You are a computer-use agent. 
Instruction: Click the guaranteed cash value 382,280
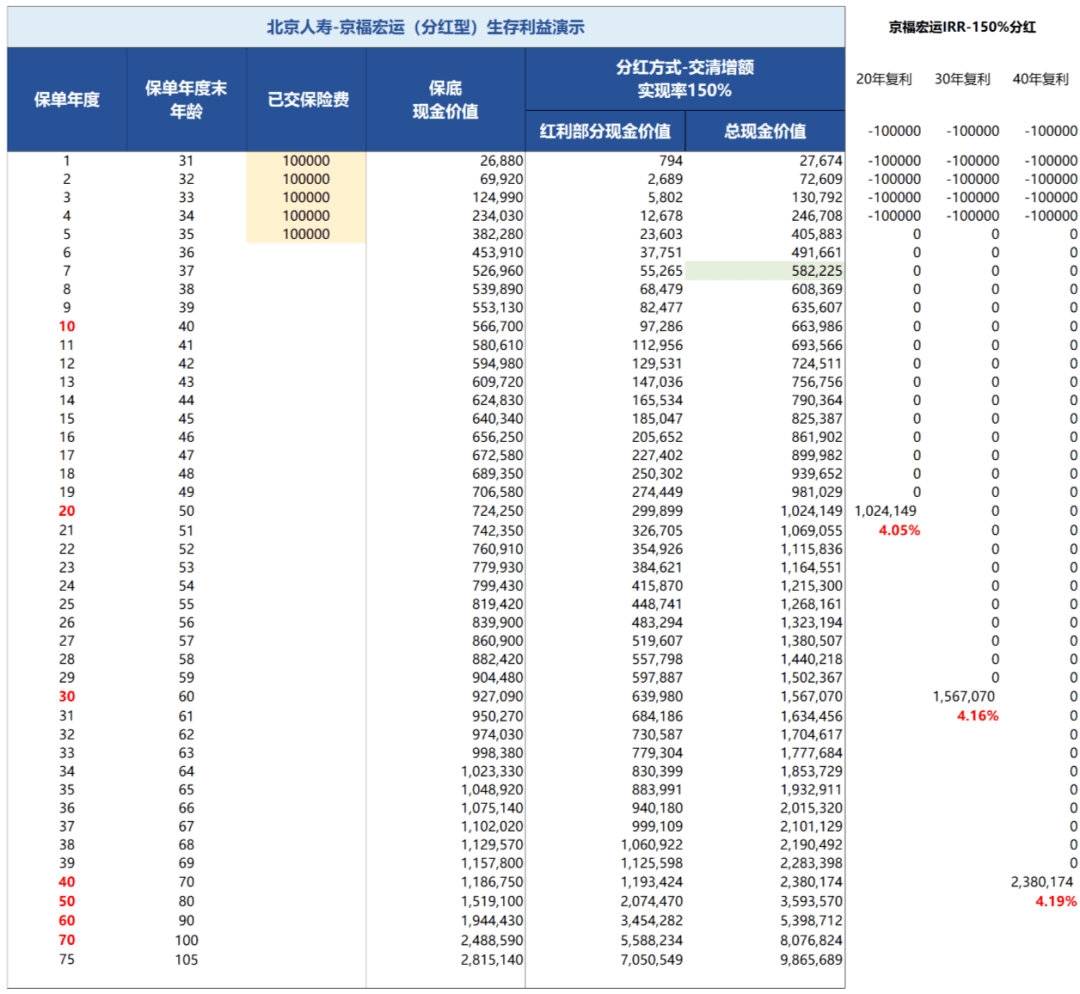[x=497, y=234]
